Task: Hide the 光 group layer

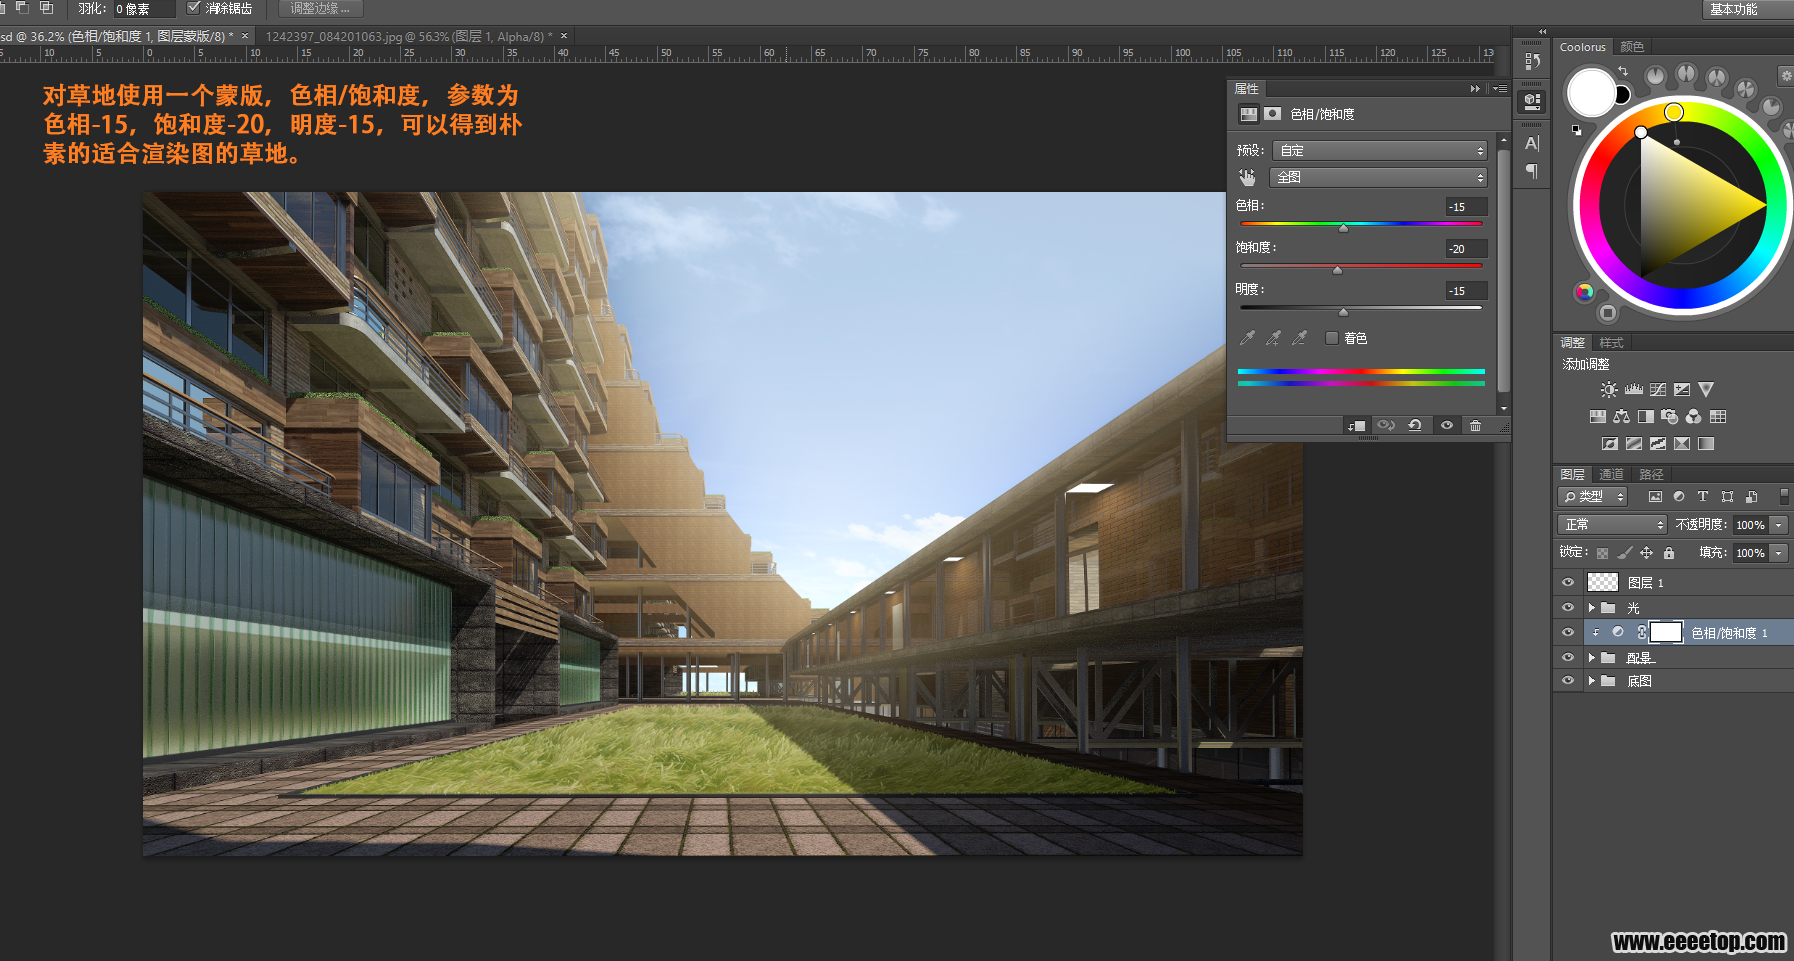Action: pos(1568,607)
